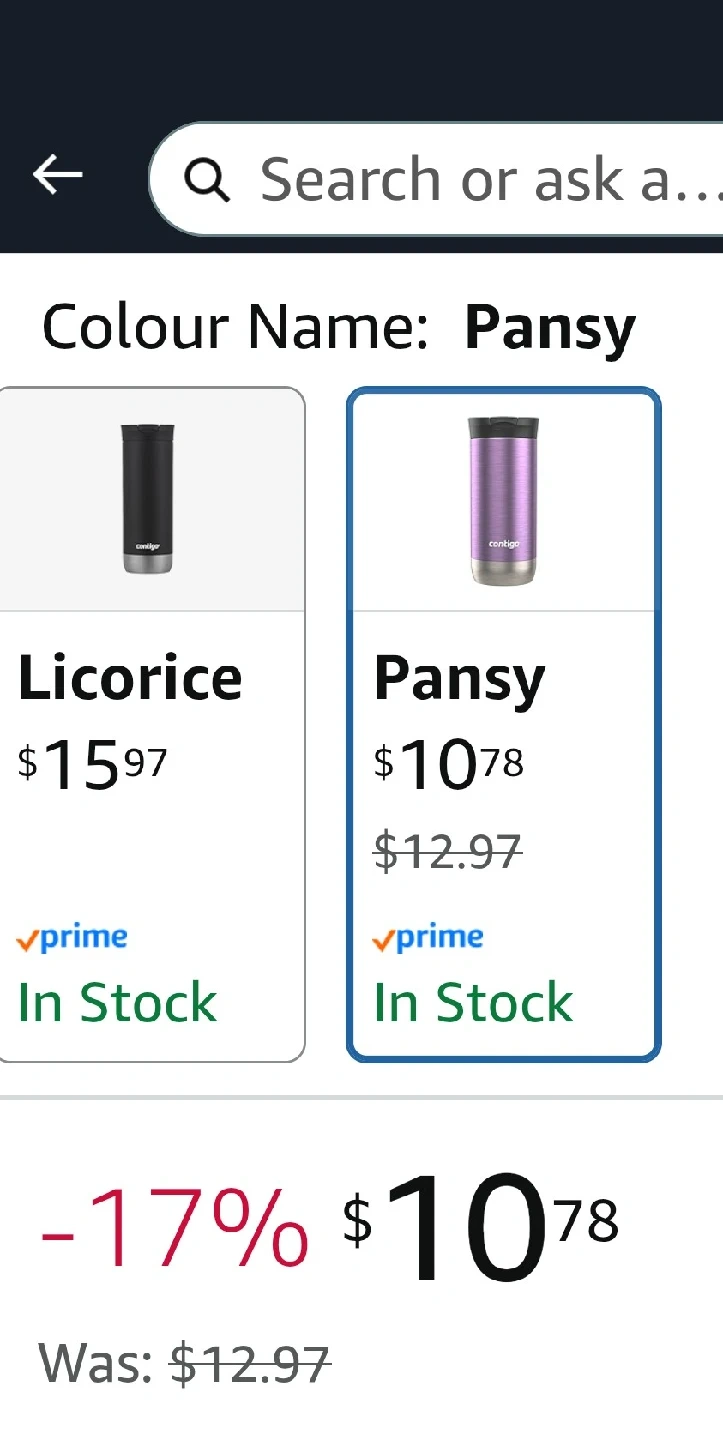Image resolution: width=723 pixels, height=1440 pixels.
Task: Focus the "Search or ask" input field
Action: coord(480,180)
